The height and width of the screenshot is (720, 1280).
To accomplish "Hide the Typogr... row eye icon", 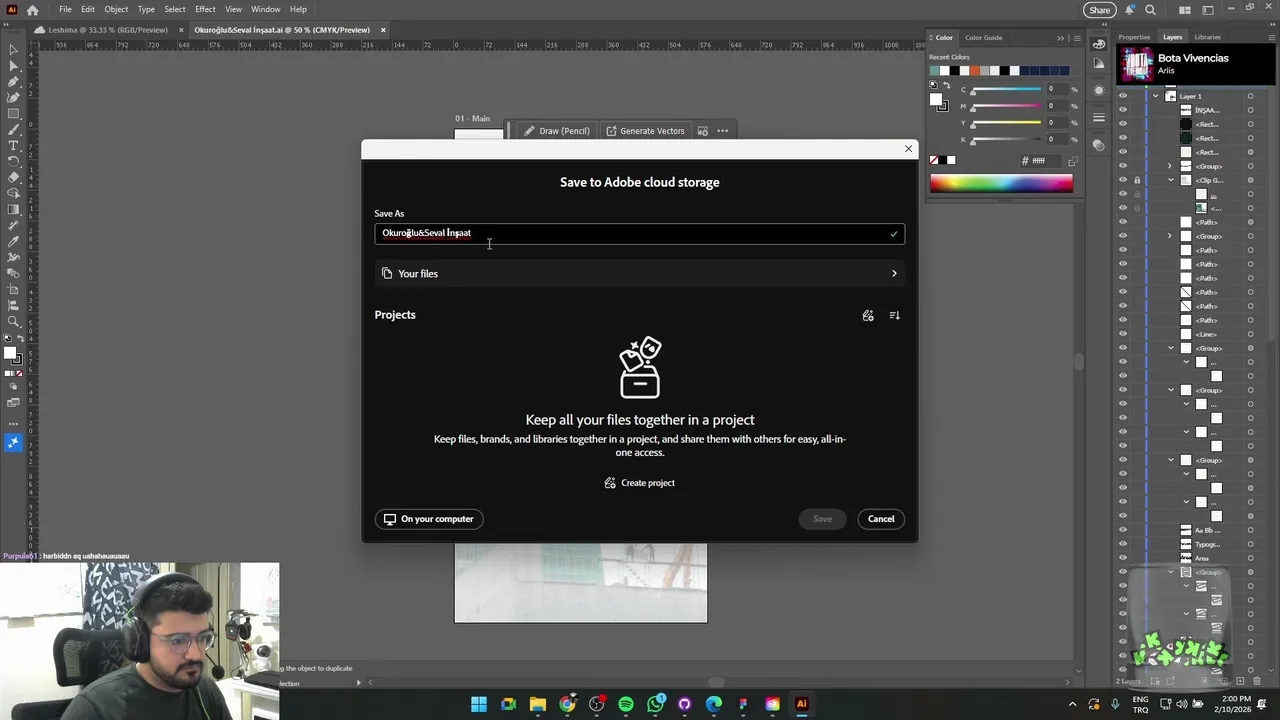I will pos(1122,544).
